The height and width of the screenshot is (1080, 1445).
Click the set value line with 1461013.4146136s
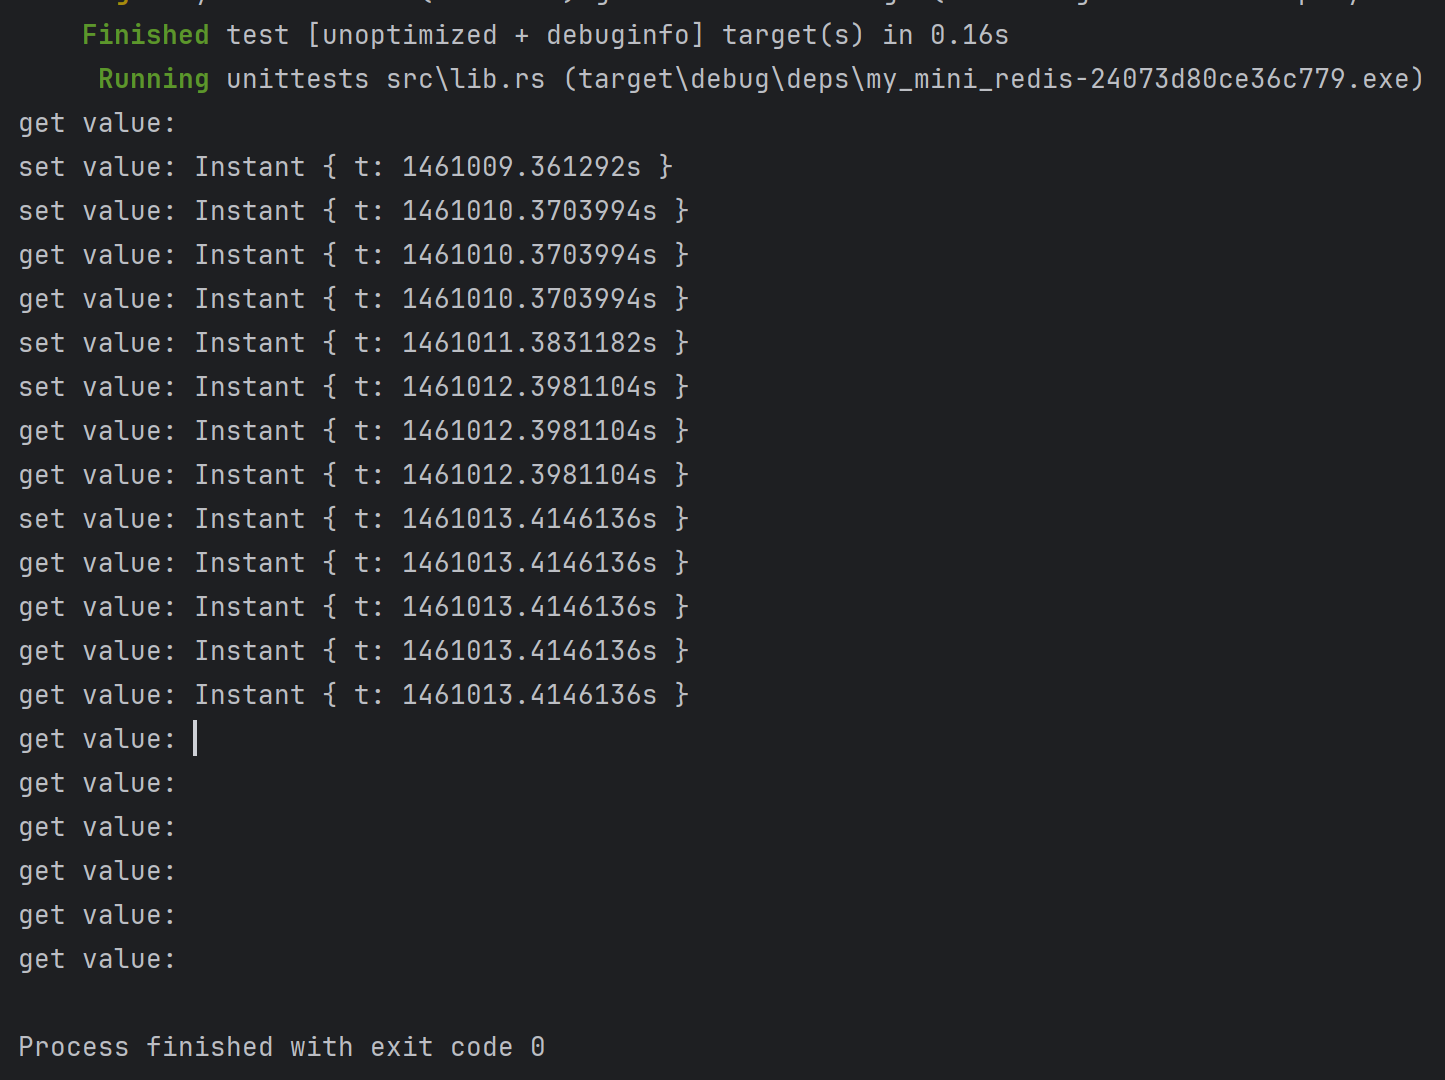coord(353,519)
